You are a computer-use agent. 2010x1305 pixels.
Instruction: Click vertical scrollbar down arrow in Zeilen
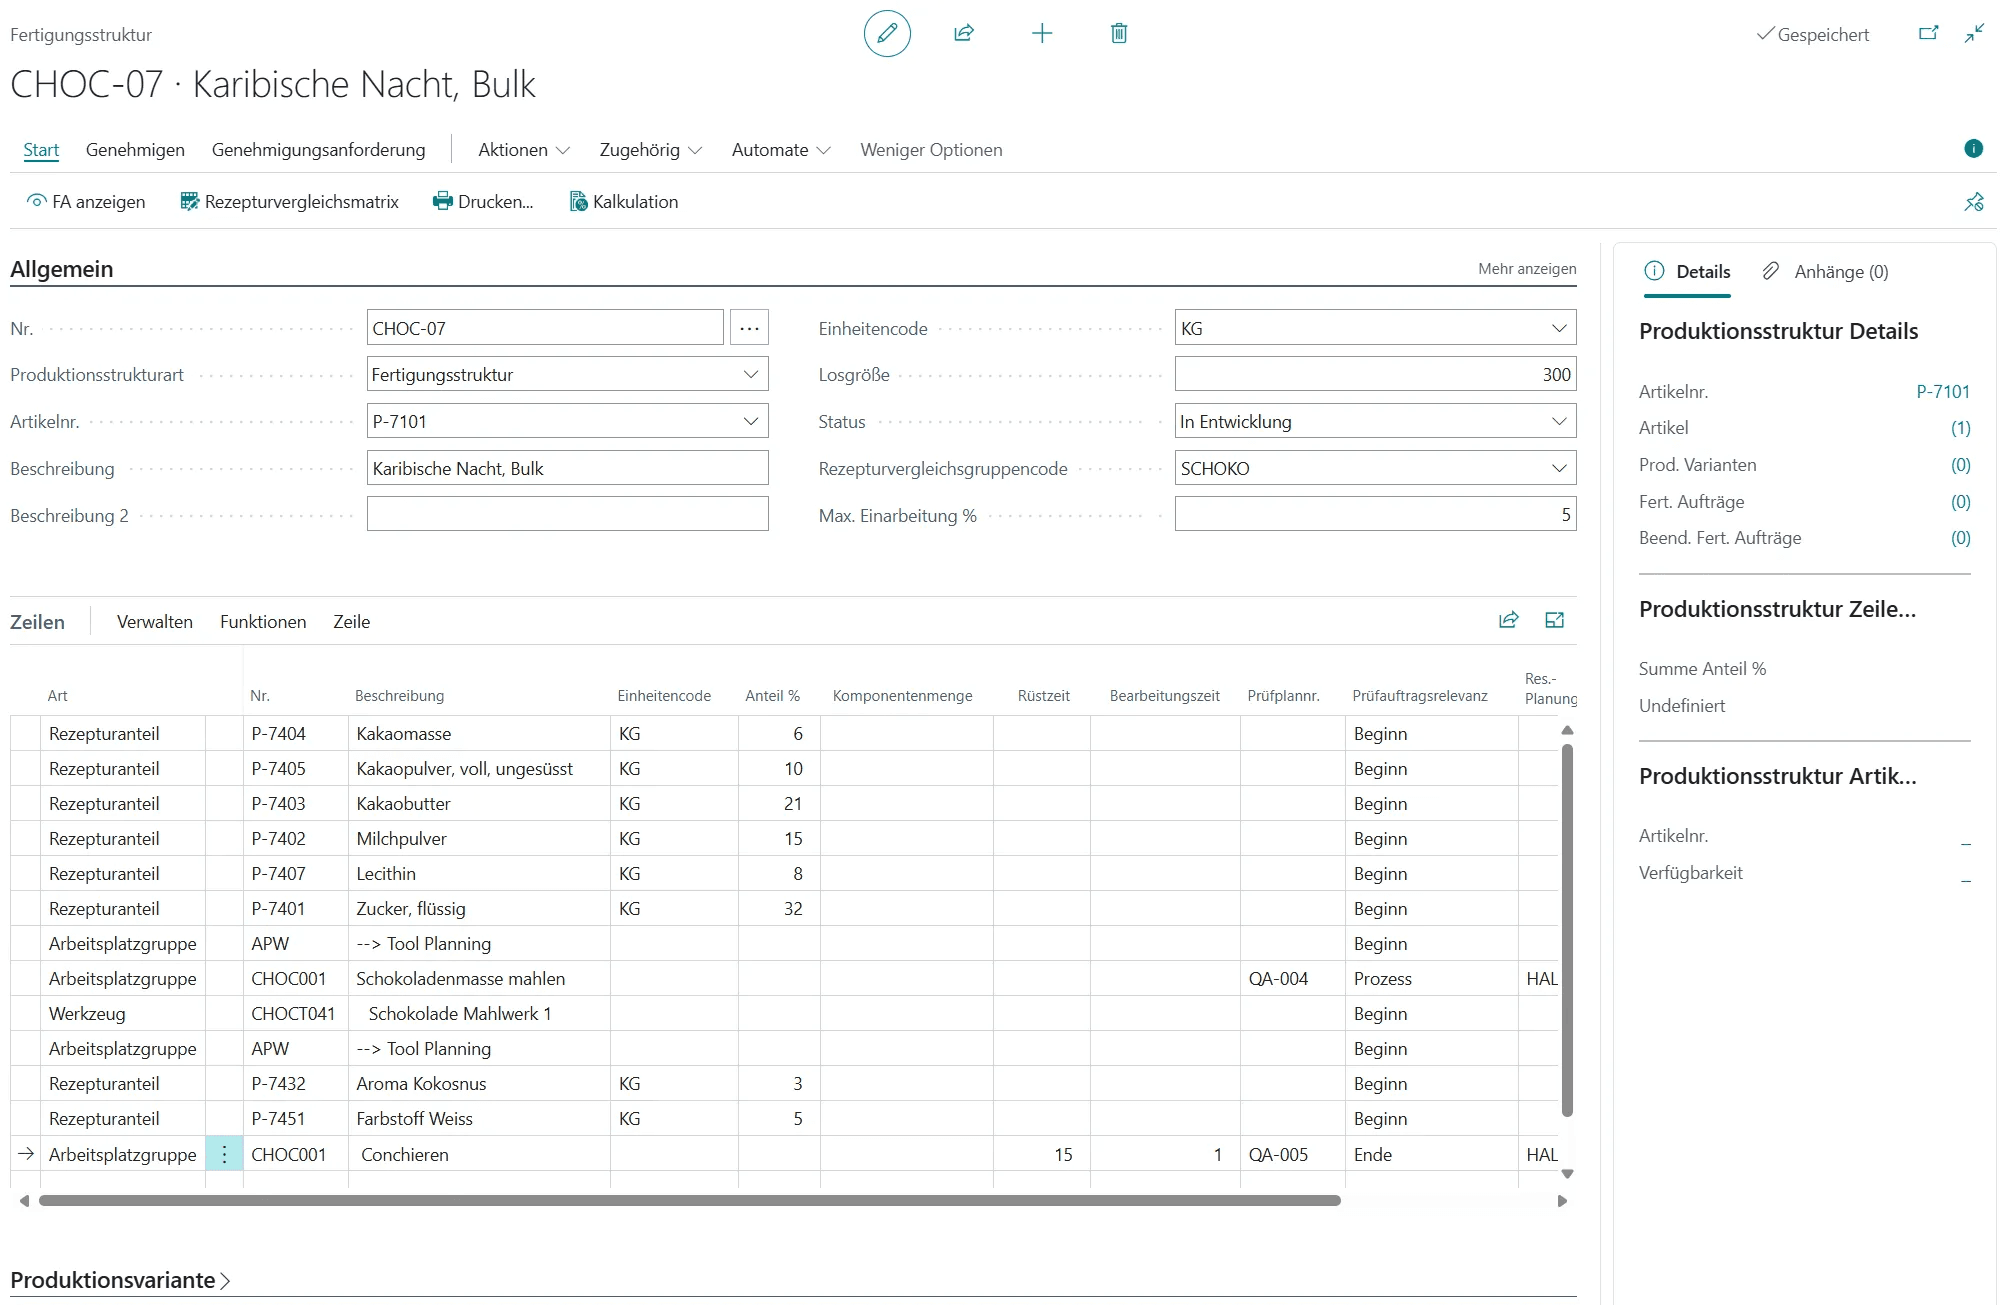pos(1567,1174)
